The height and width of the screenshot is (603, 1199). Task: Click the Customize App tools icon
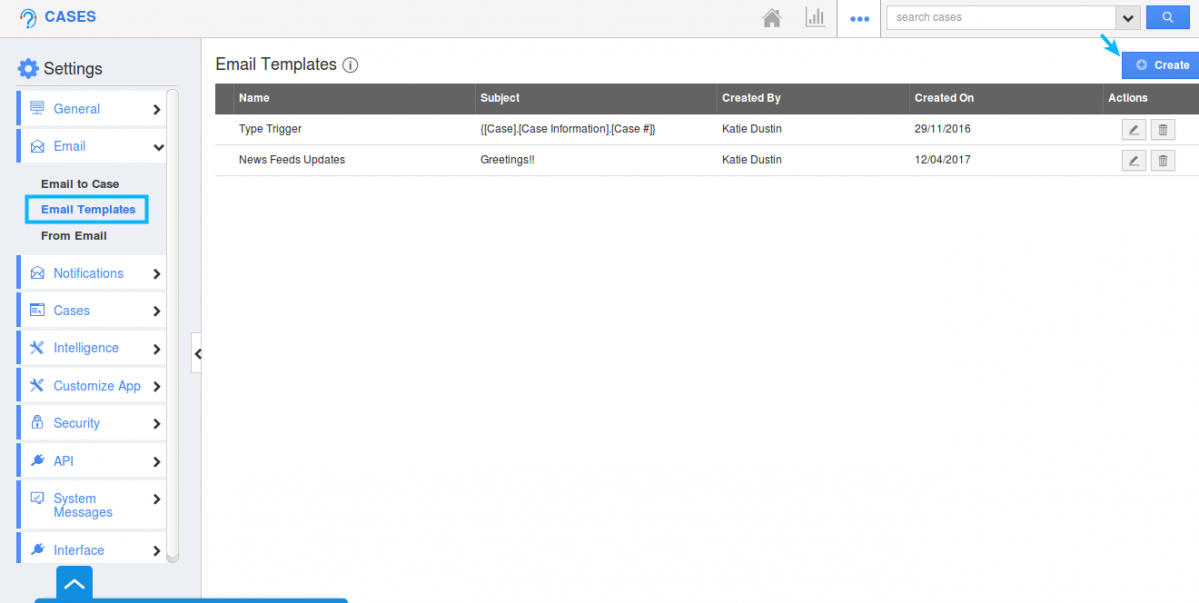(37, 385)
